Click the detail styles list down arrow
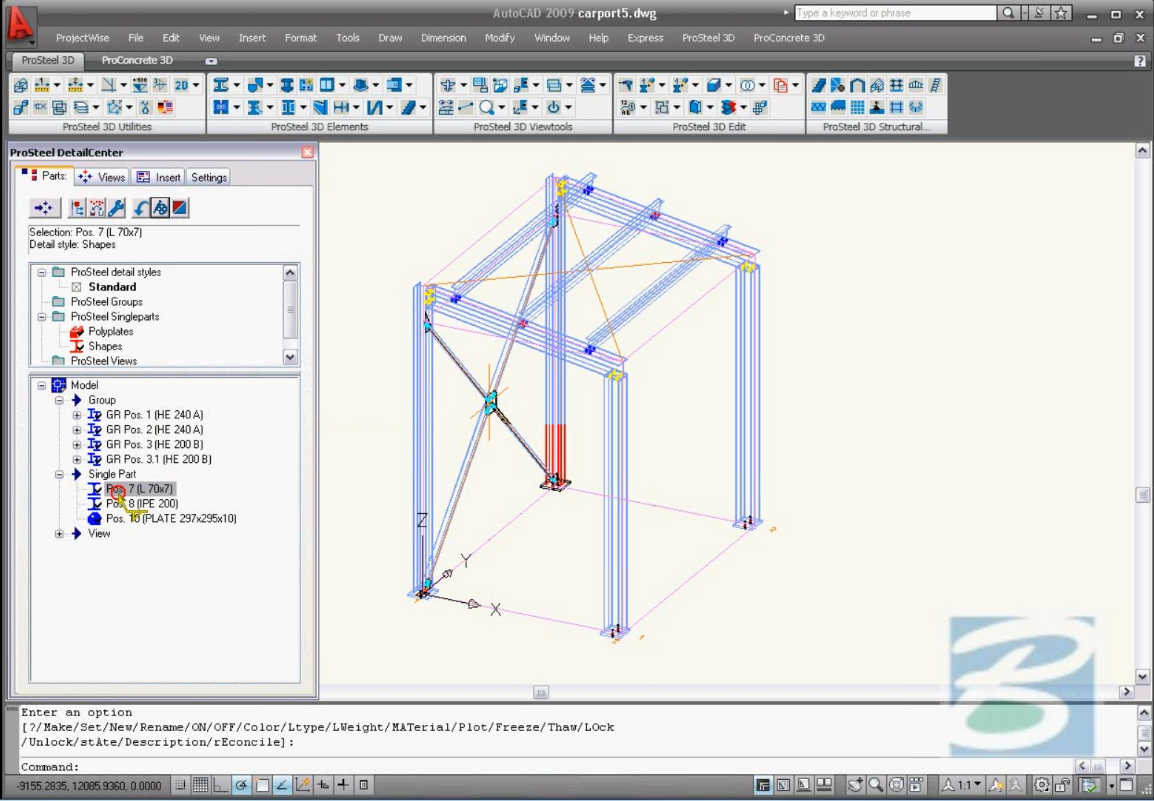Image resolution: width=1154 pixels, height=801 pixels. pyautogui.click(x=290, y=358)
